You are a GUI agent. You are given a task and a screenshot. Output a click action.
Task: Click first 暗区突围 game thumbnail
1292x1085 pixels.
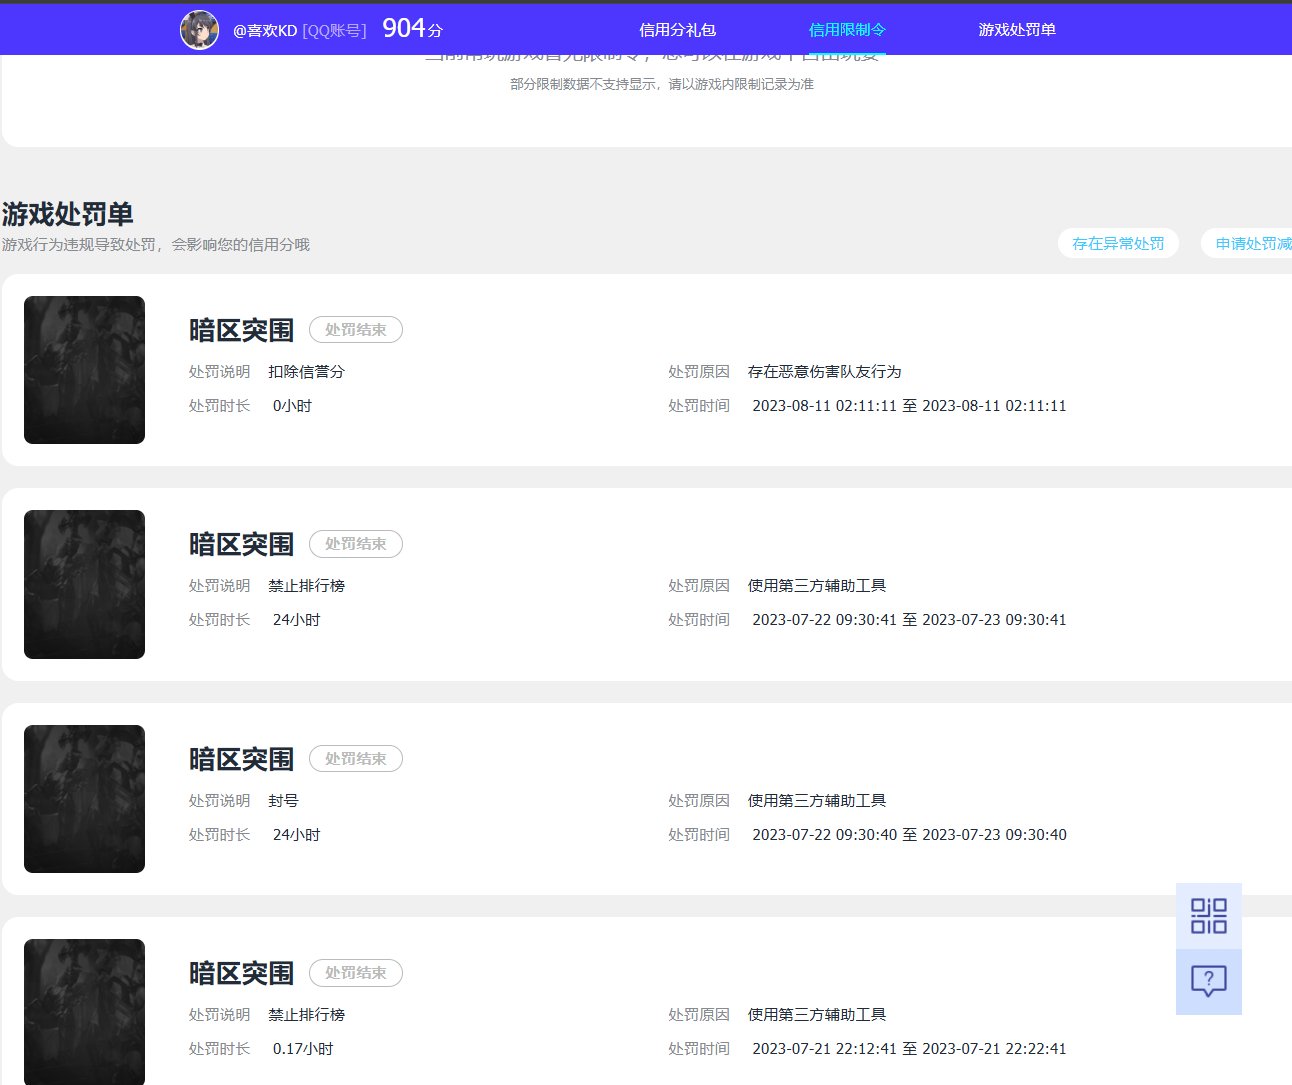[84, 370]
